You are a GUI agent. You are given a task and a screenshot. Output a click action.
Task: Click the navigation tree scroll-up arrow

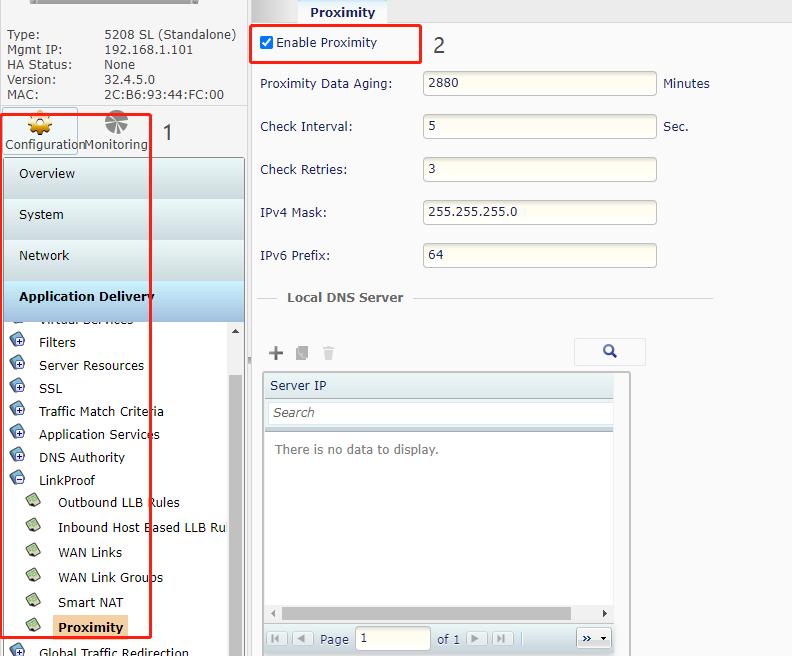235,331
